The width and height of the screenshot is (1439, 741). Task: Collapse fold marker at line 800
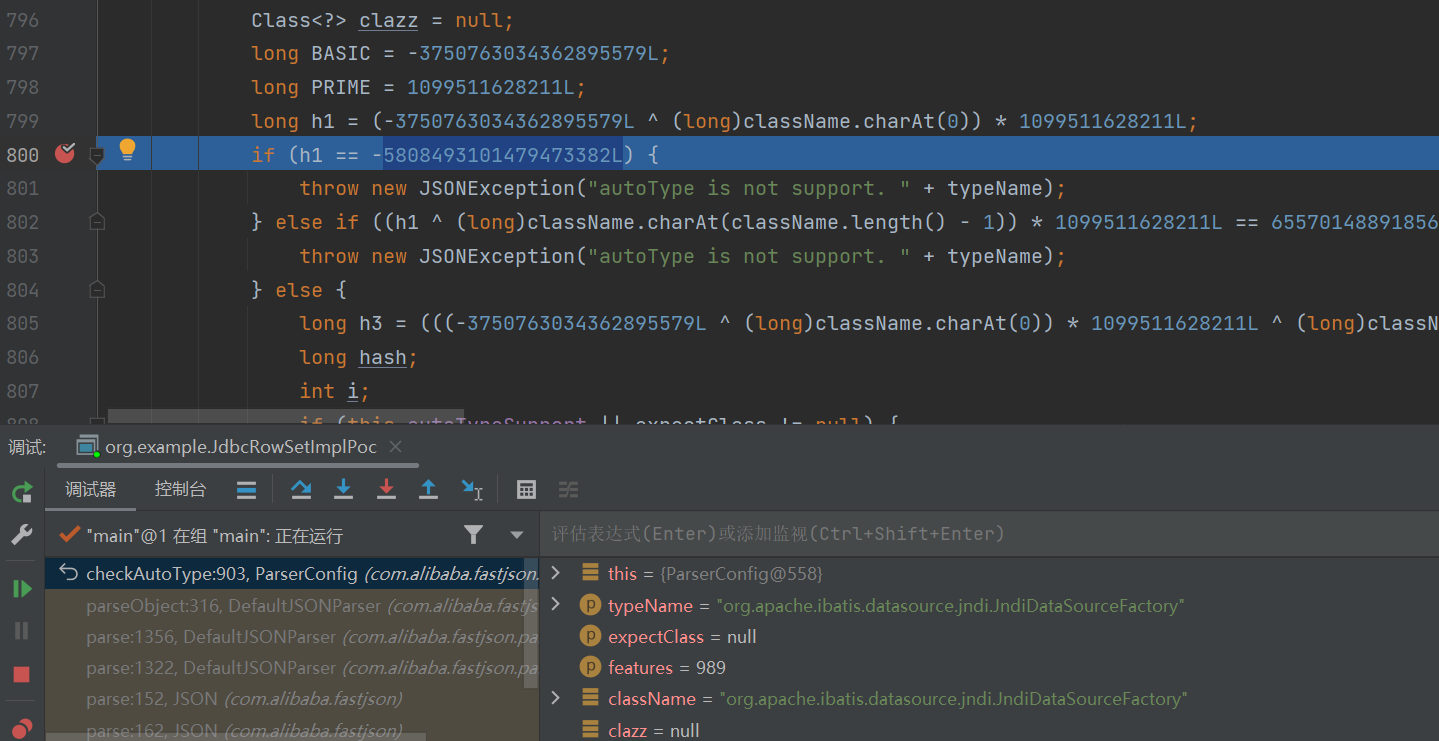[97, 155]
